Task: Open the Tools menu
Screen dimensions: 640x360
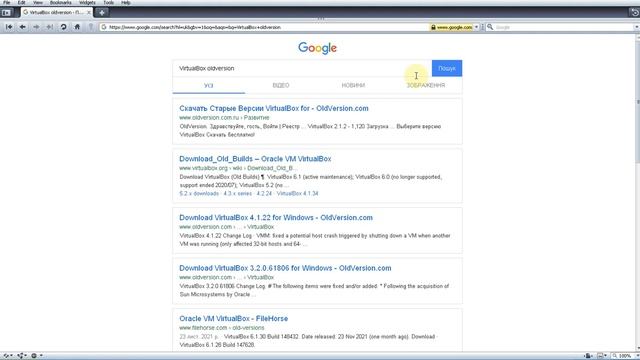Action: point(109,2)
